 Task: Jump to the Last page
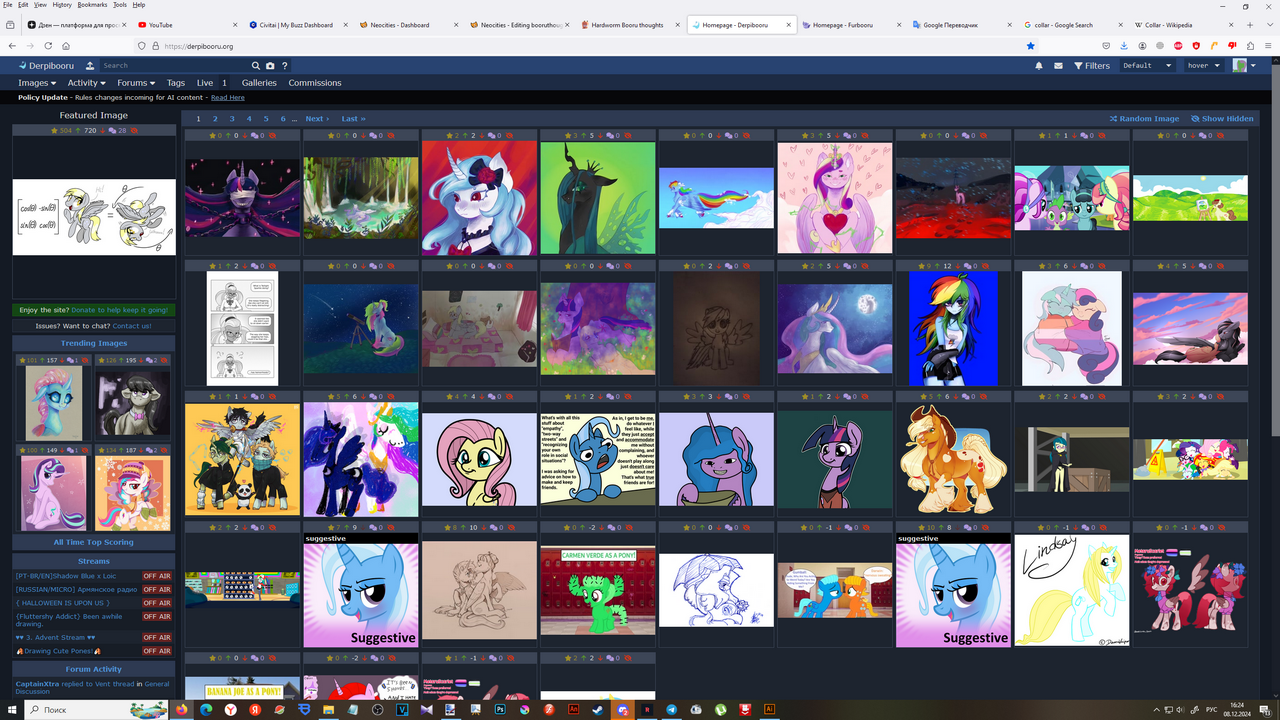(353, 119)
